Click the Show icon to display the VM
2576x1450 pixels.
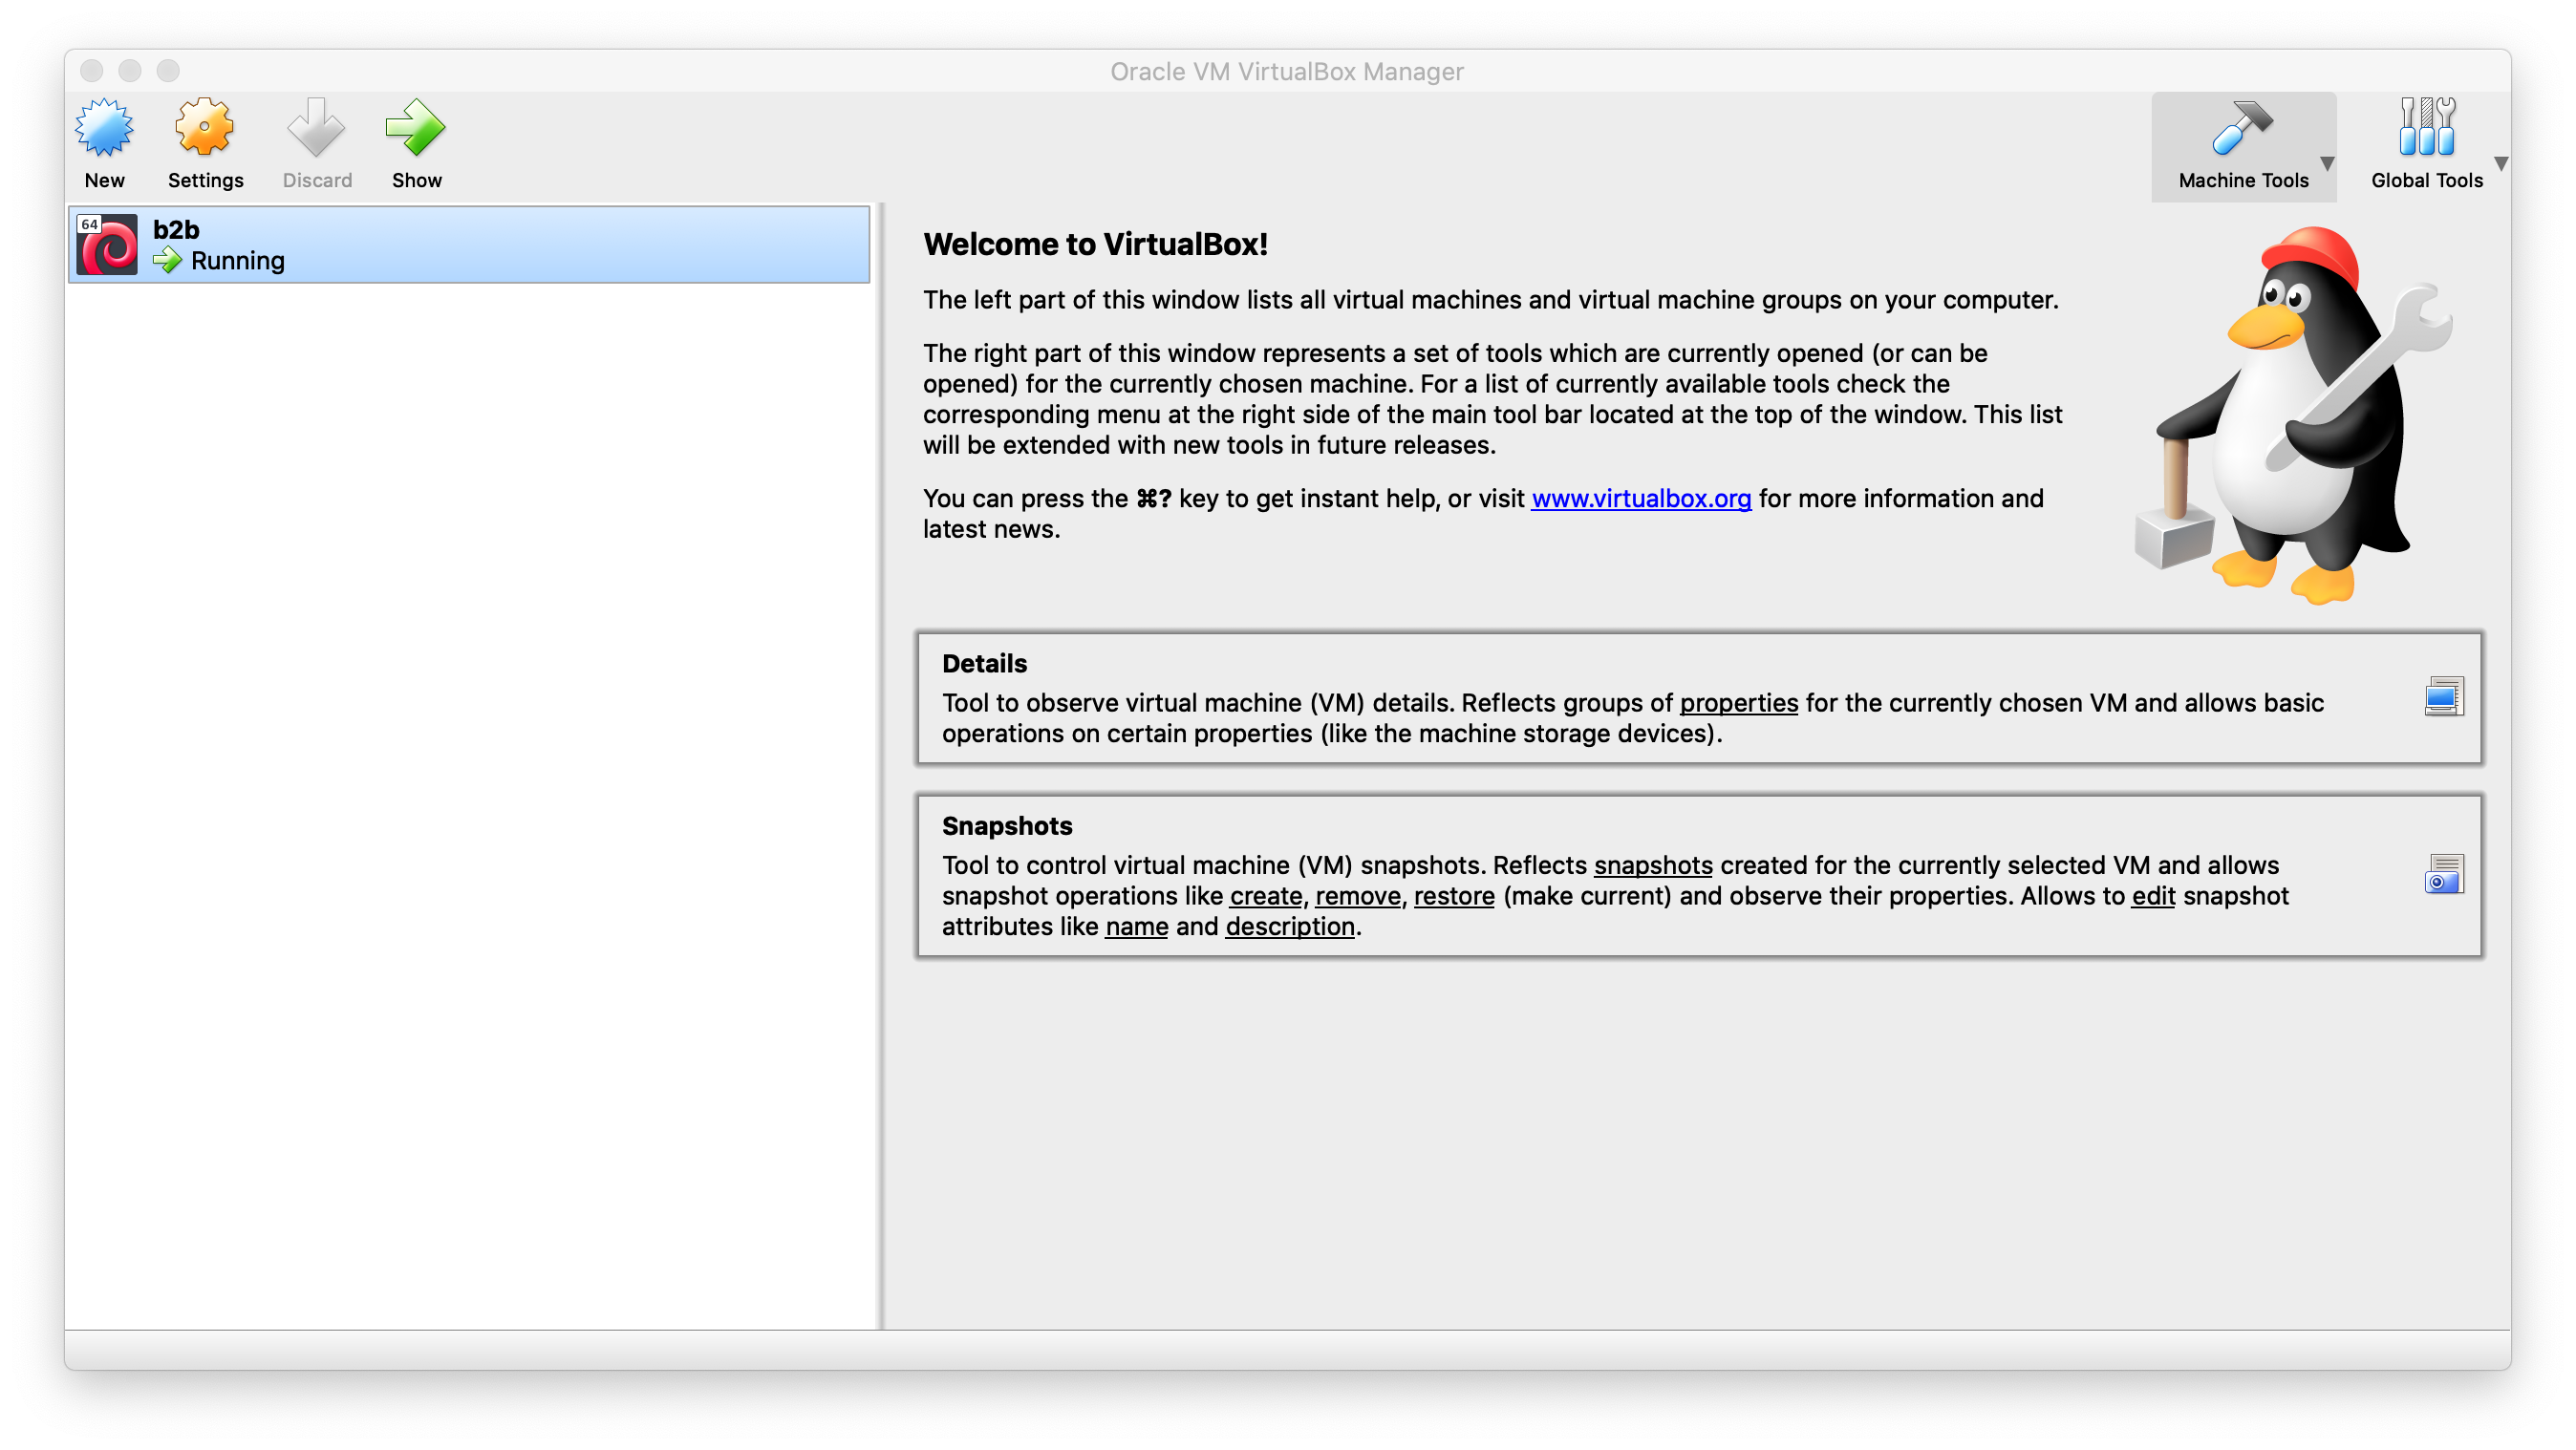click(x=416, y=128)
